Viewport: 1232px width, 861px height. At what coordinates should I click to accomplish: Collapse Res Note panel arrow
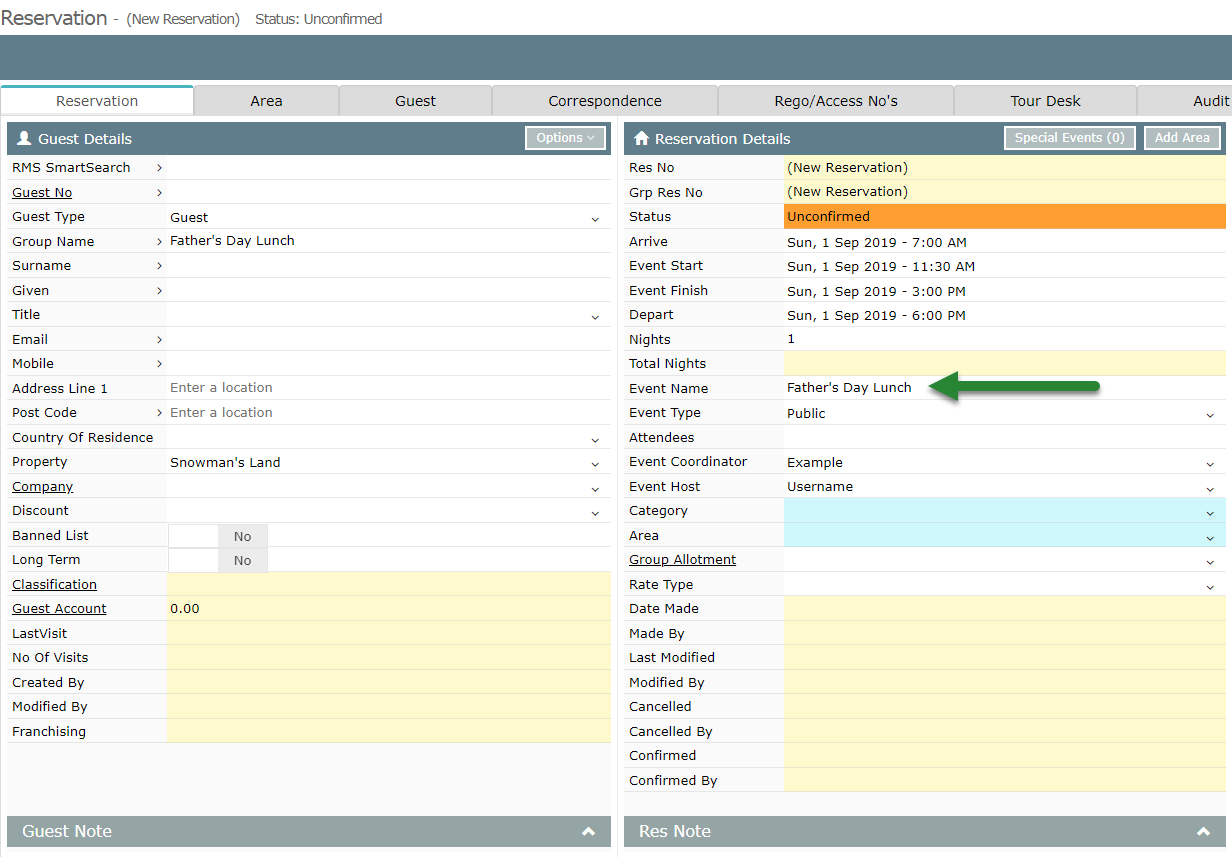pyautogui.click(x=1204, y=832)
